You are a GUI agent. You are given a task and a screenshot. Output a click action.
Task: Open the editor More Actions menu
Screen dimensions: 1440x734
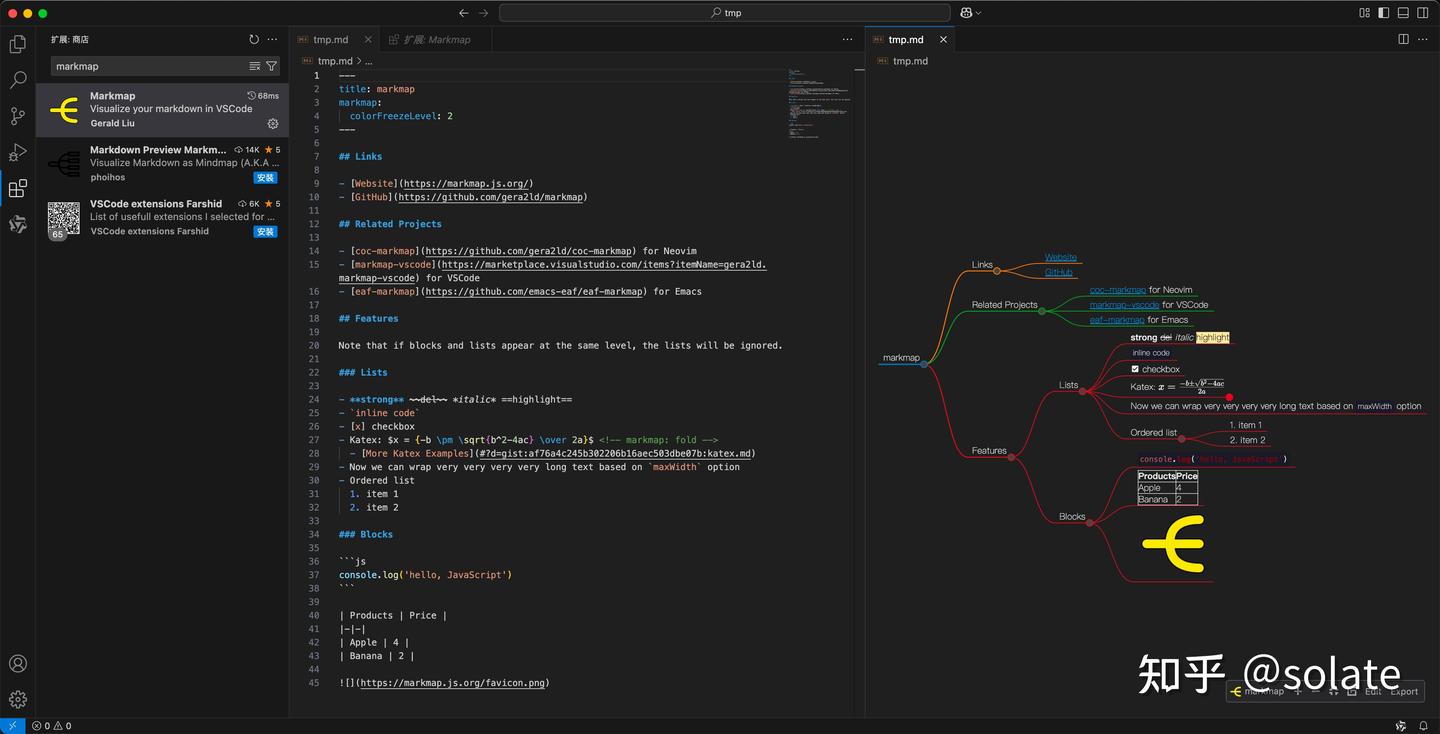pyautogui.click(x=847, y=39)
